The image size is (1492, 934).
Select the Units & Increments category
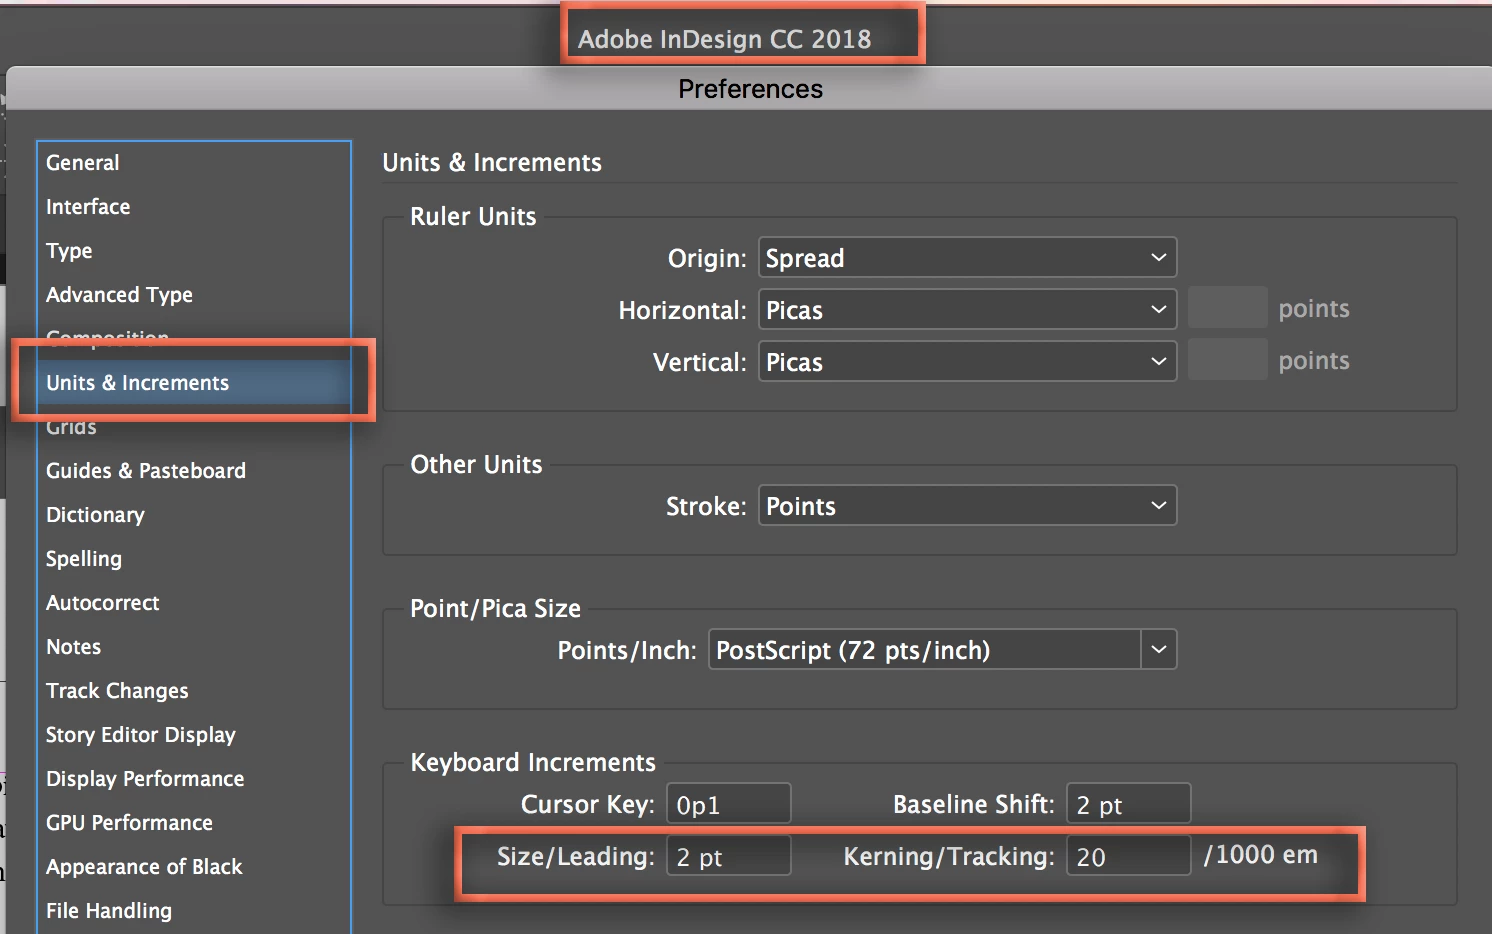pyautogui.click(x=194, y=383)
